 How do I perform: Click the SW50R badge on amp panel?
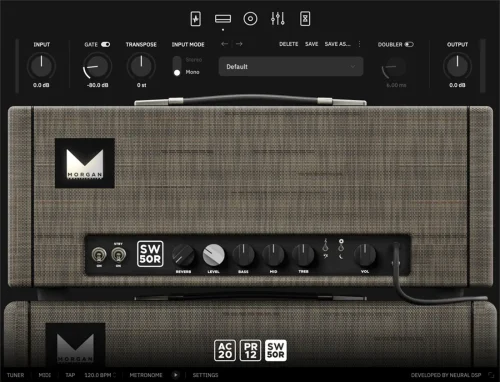150,254
